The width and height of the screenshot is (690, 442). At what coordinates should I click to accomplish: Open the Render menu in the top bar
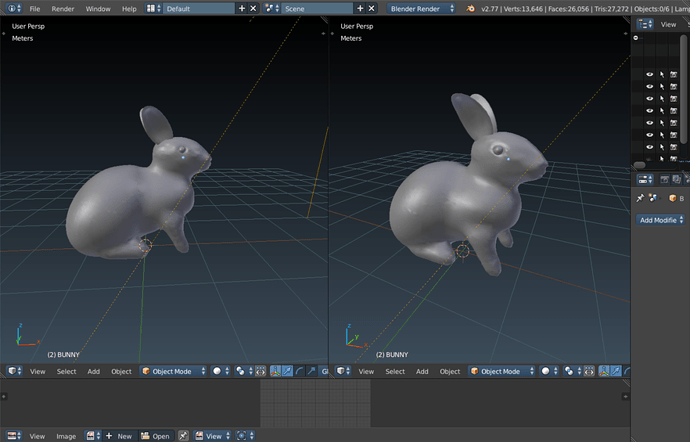click(x=62, y=8)
